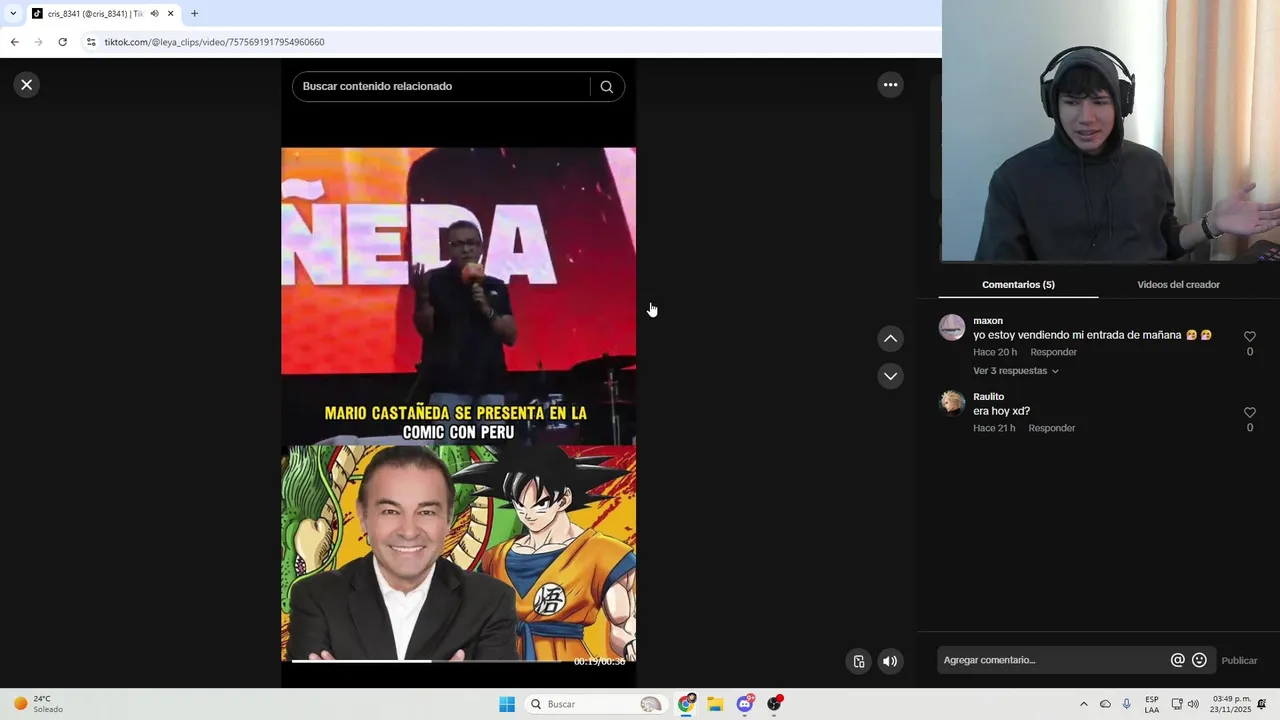Open the browser tab search dropdown
Viewport: 1280px width, 720px height.
coord(12,13)
